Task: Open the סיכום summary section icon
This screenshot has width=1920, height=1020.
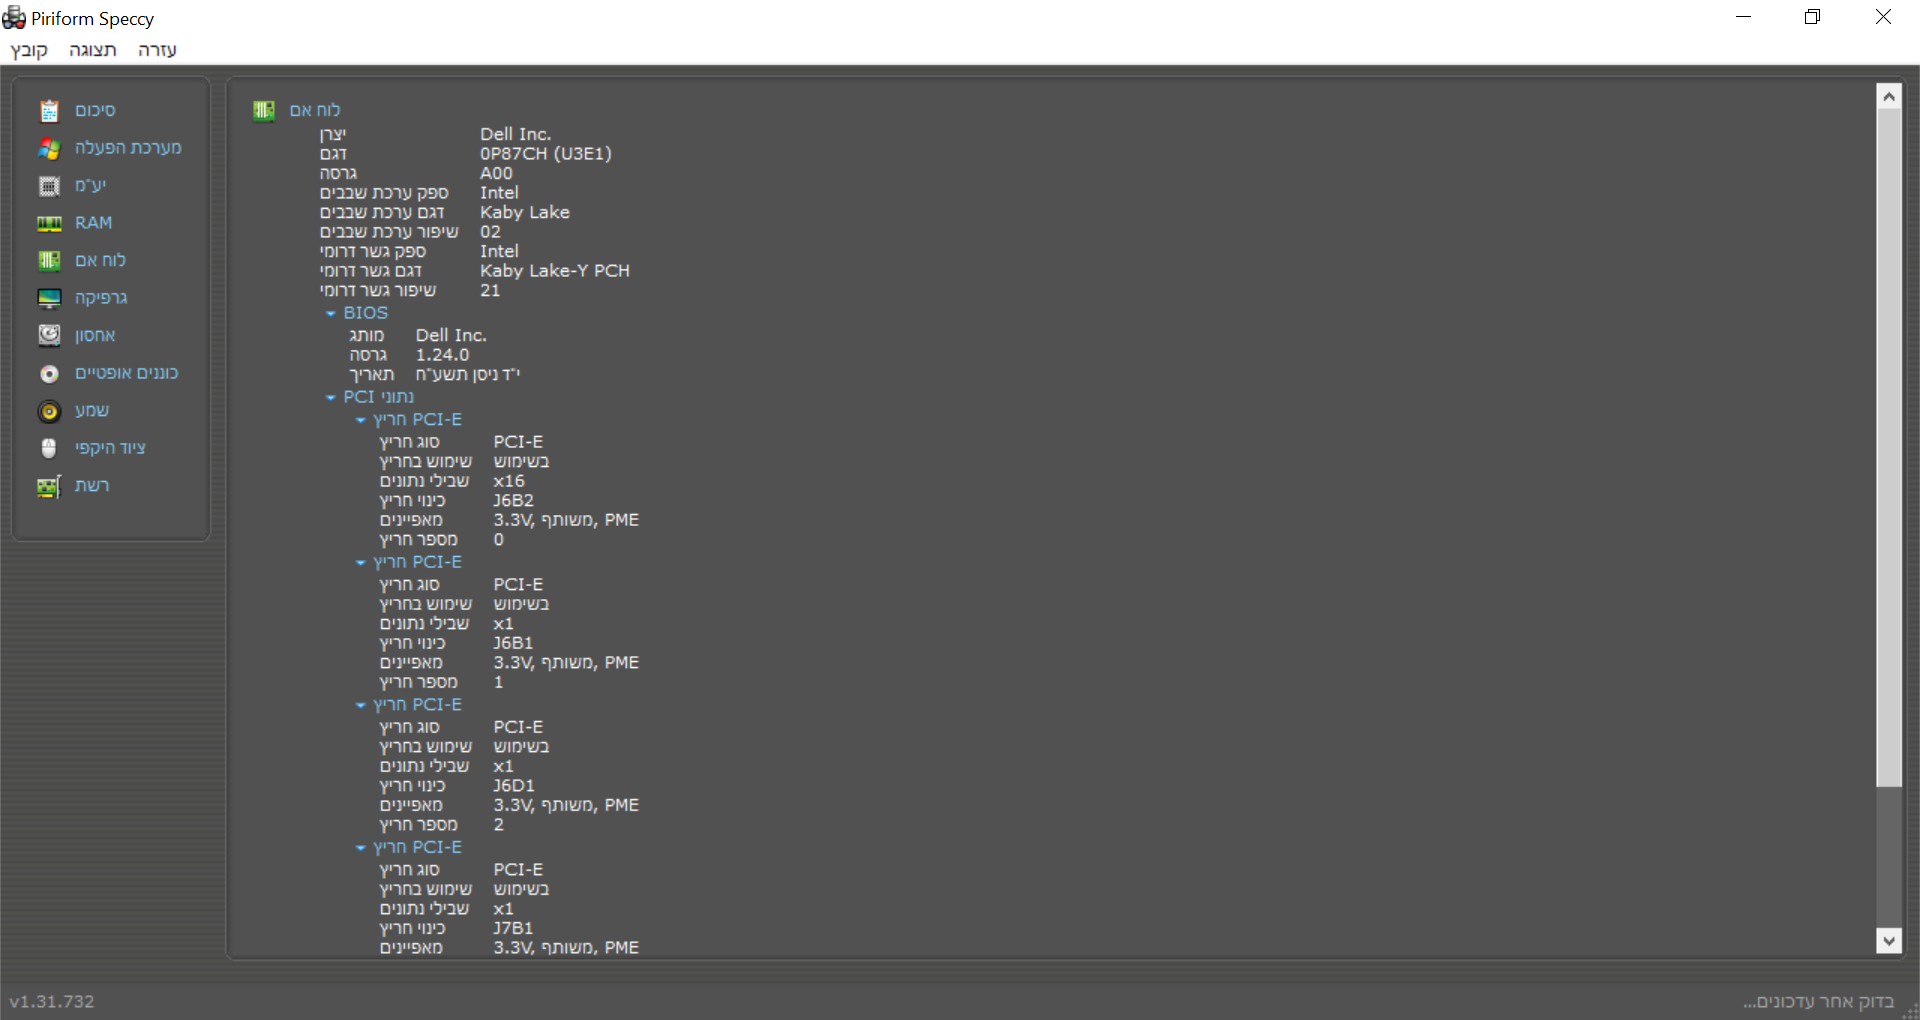Action: click(49, 111)
